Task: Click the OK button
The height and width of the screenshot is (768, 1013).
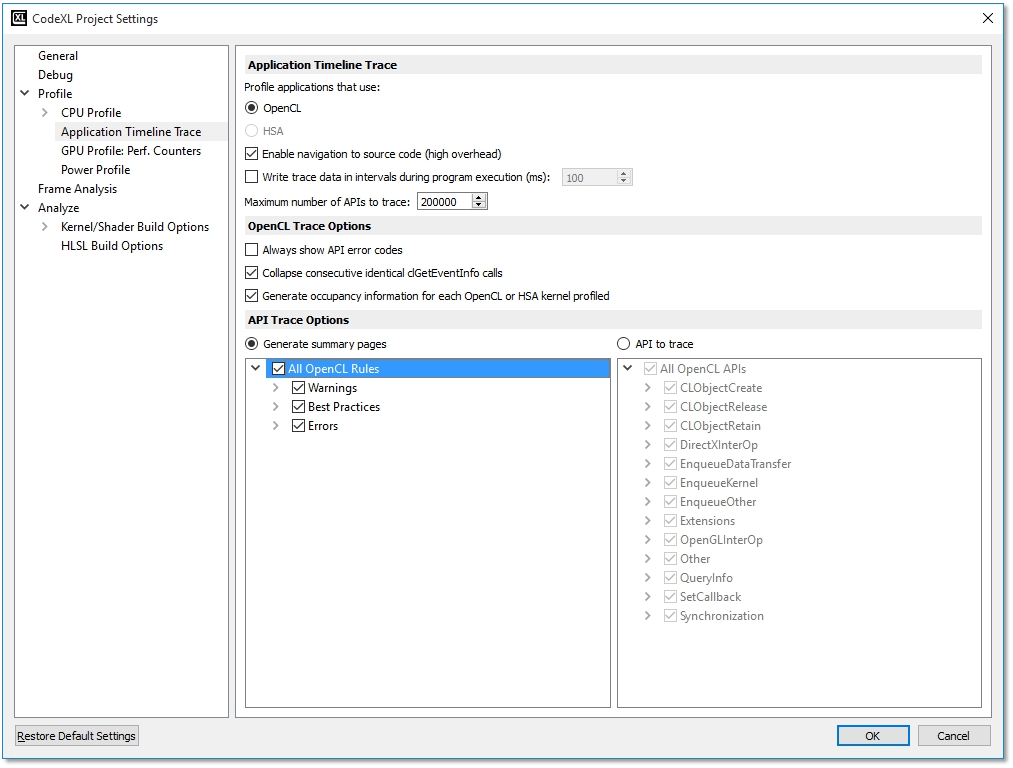Action: click(x=873, y=736)
